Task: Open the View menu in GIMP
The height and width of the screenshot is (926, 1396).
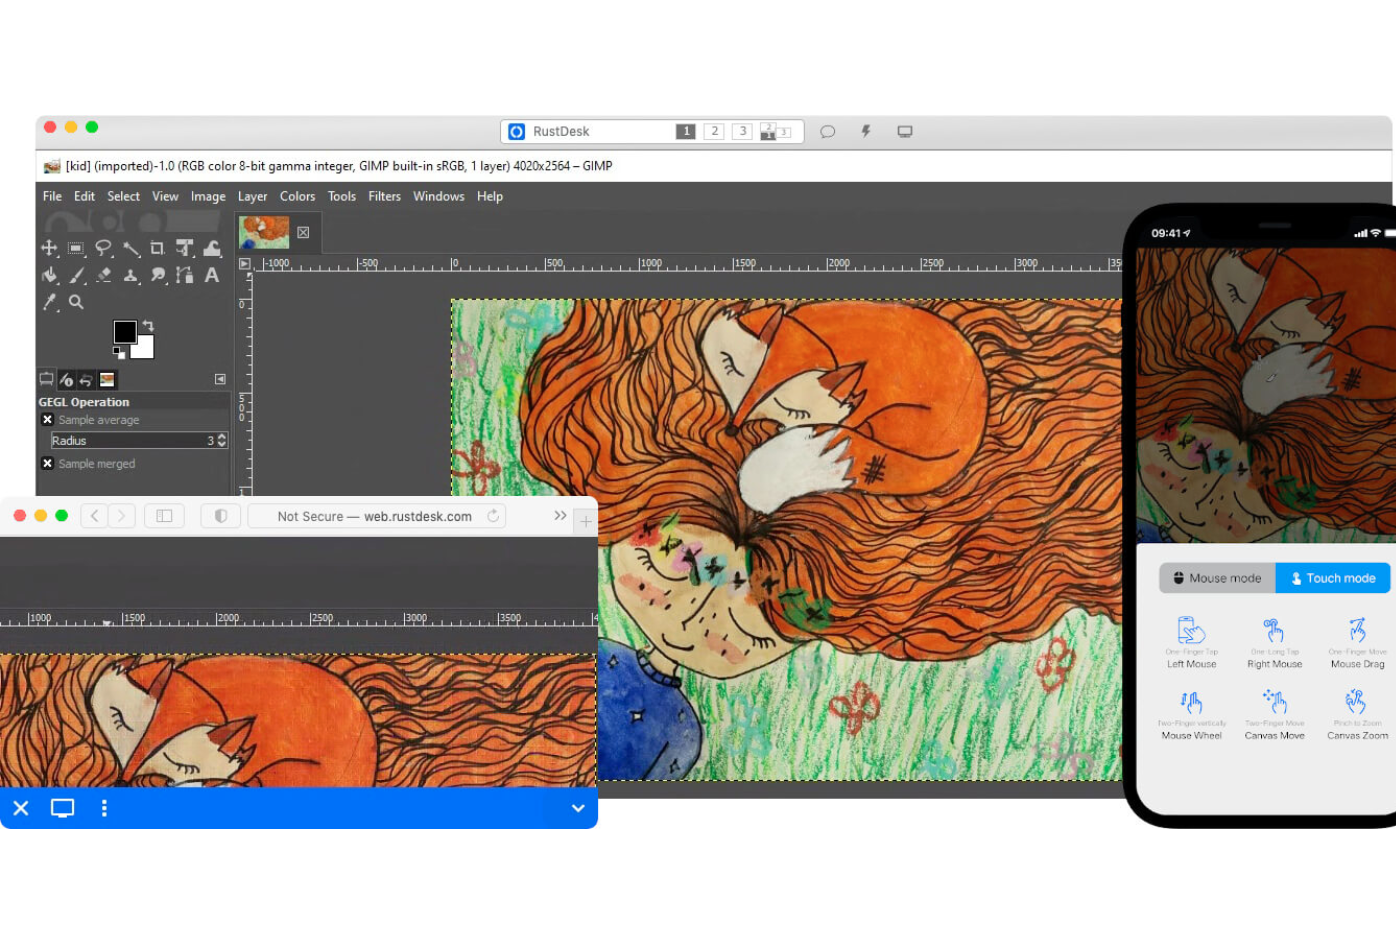Action: tap(165, 197)
